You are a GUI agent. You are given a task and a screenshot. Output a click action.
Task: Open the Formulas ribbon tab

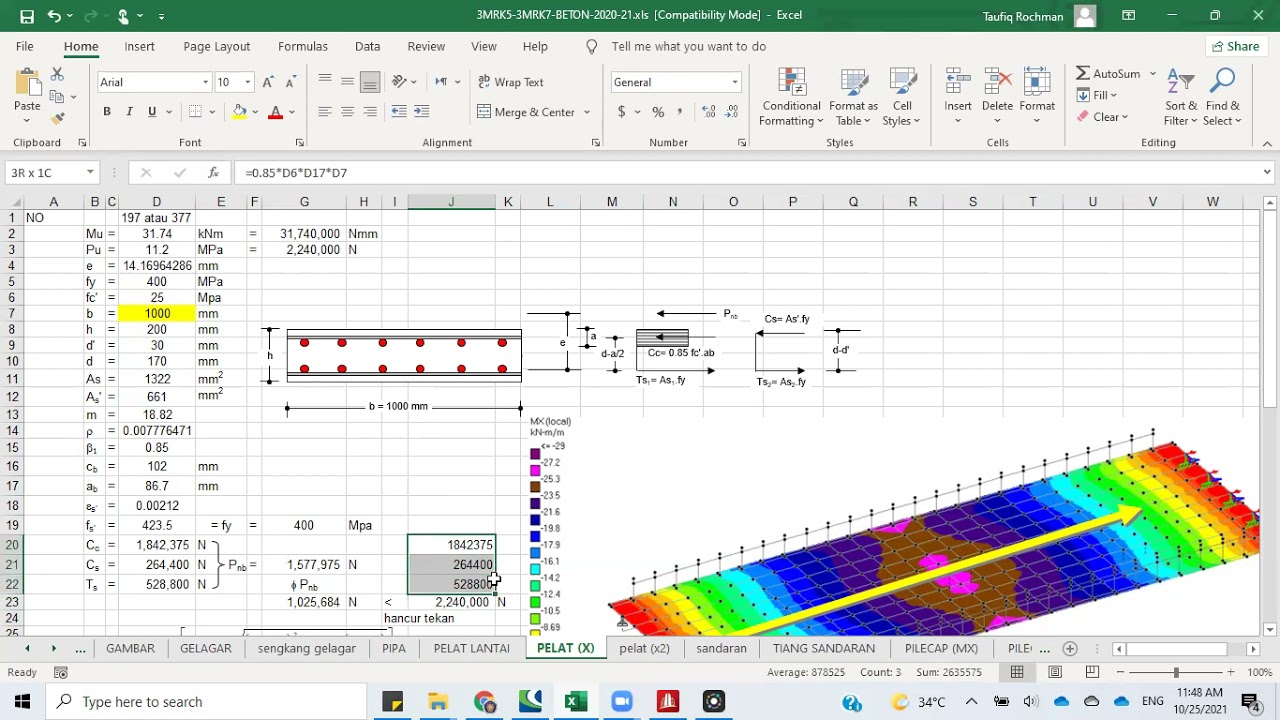coord(302,46)
